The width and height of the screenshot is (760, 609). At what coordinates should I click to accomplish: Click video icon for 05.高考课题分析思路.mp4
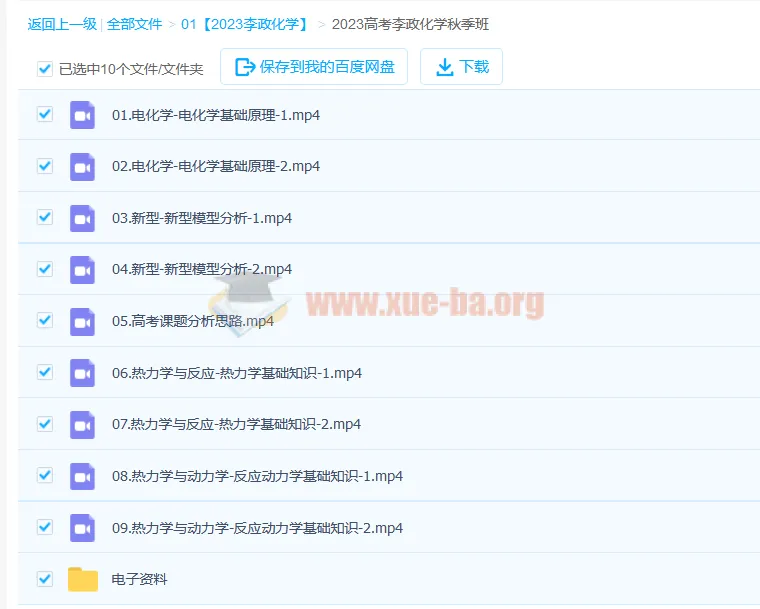click(x=82, y=321)
